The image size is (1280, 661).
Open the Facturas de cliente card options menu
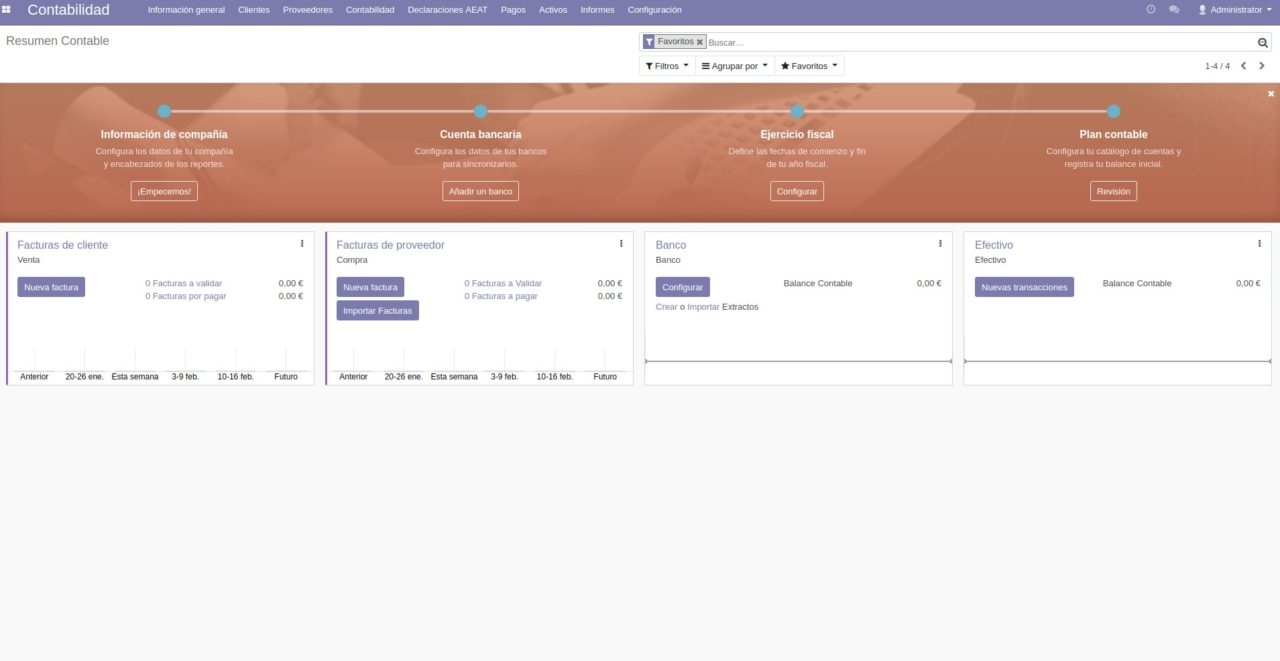(x=302, y=243)
